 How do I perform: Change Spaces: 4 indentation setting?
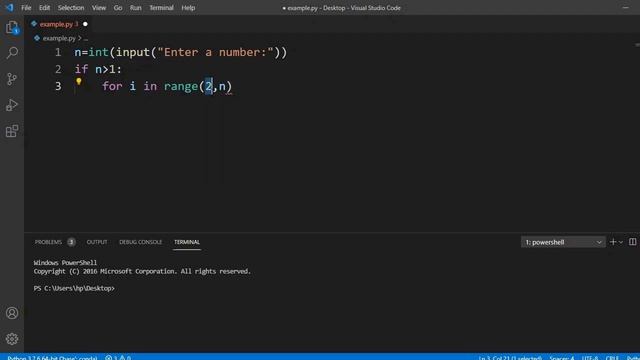[562, 358]
